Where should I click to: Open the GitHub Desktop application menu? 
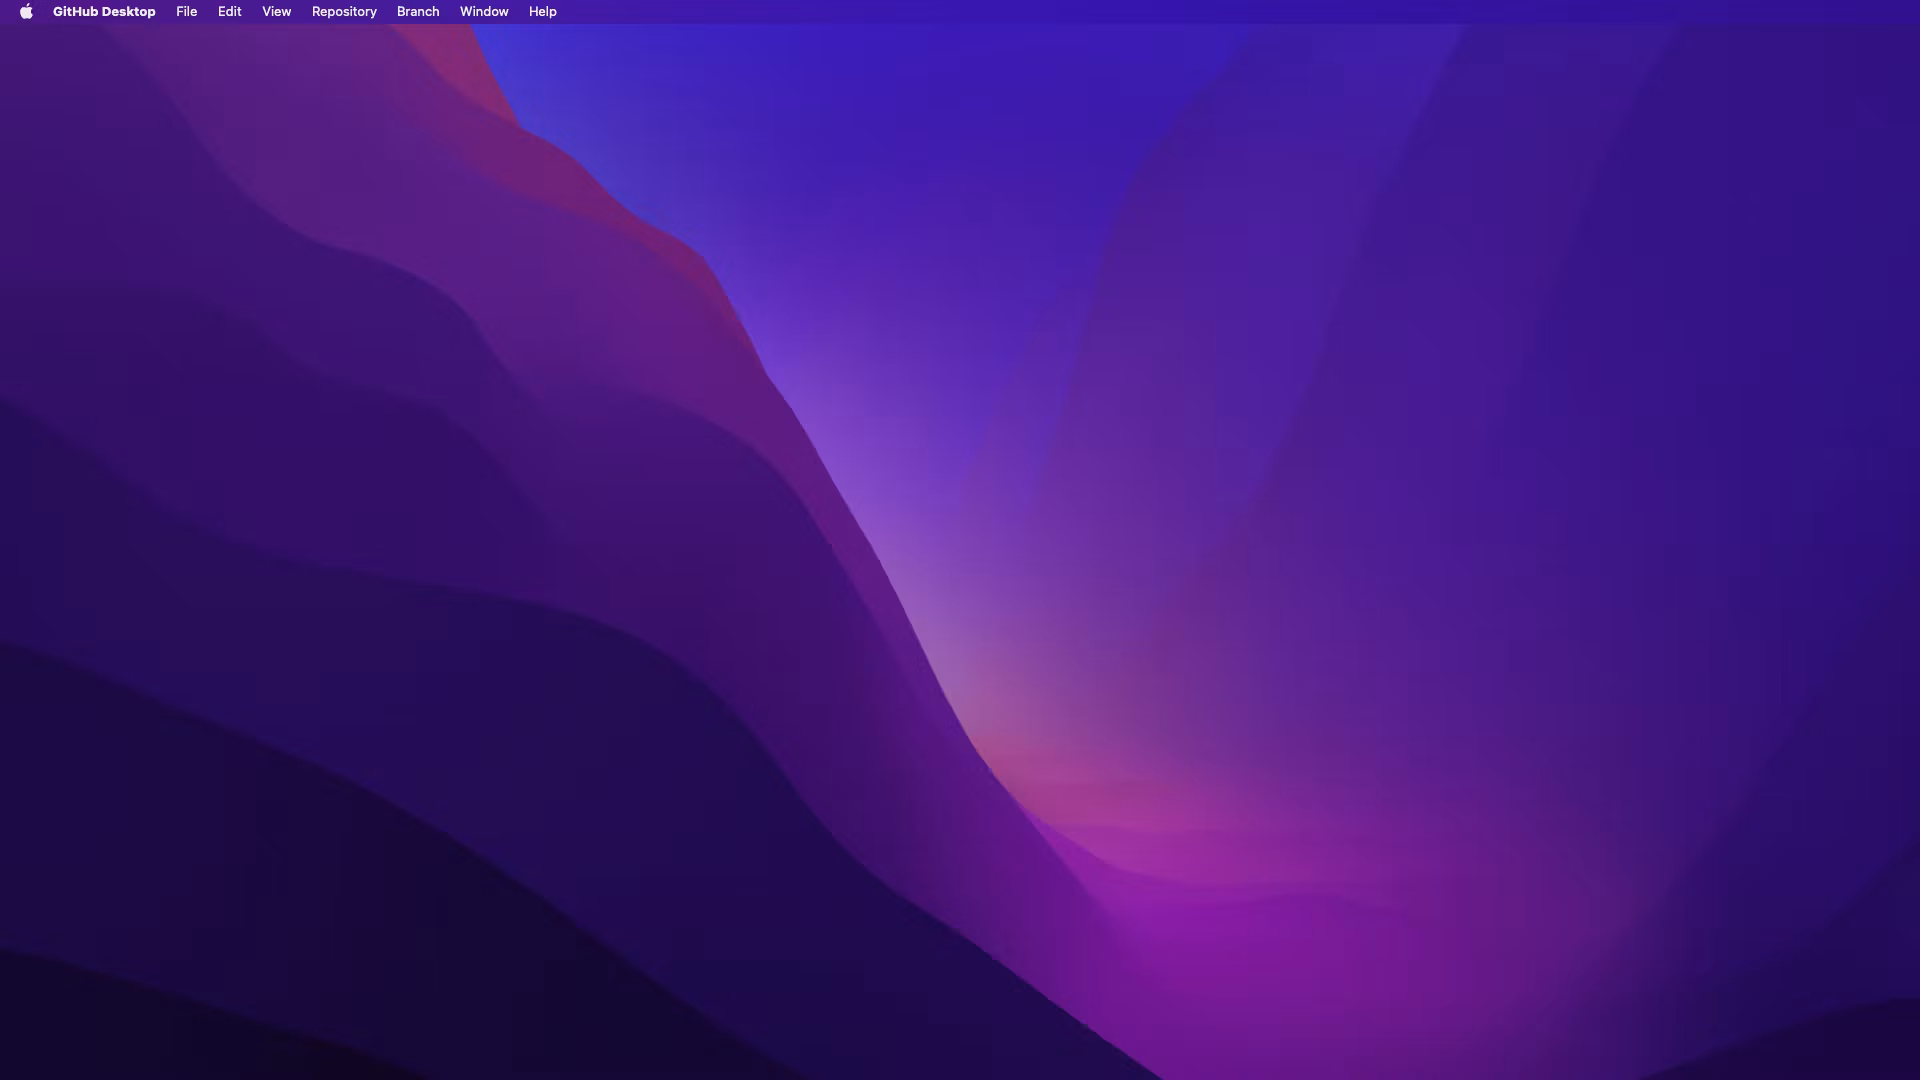pos(104,11)
